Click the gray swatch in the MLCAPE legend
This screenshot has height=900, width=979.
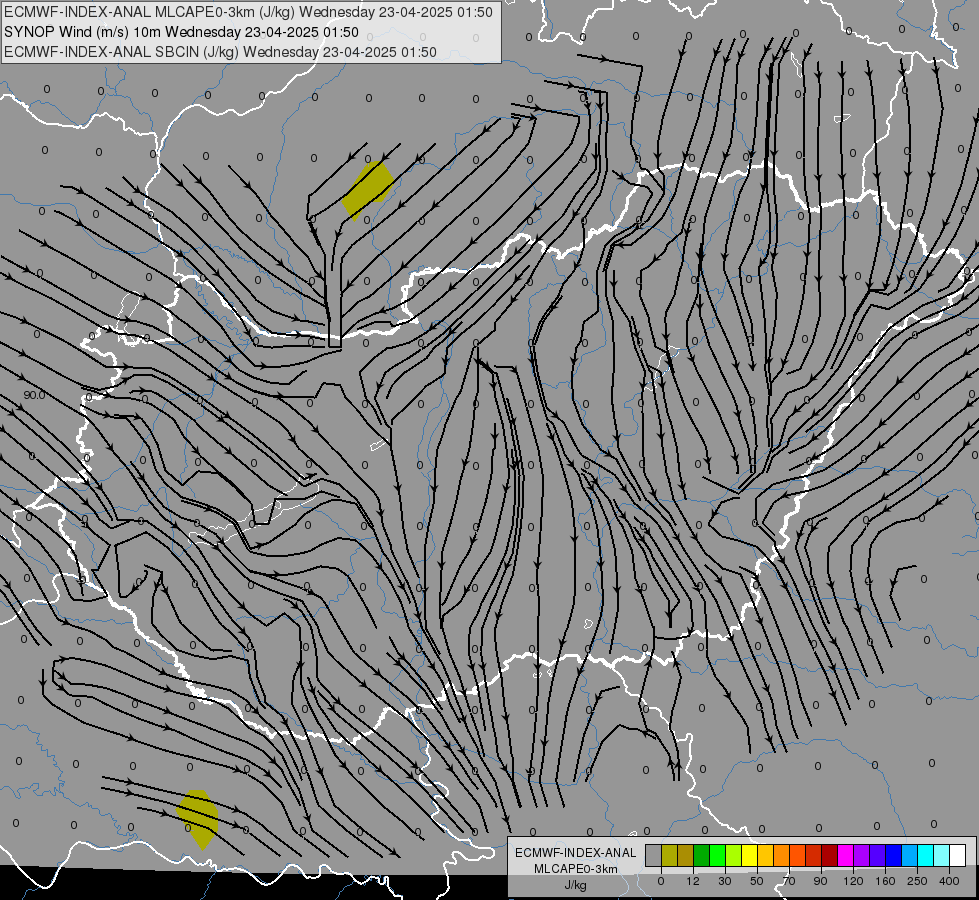tap(654, 856)
